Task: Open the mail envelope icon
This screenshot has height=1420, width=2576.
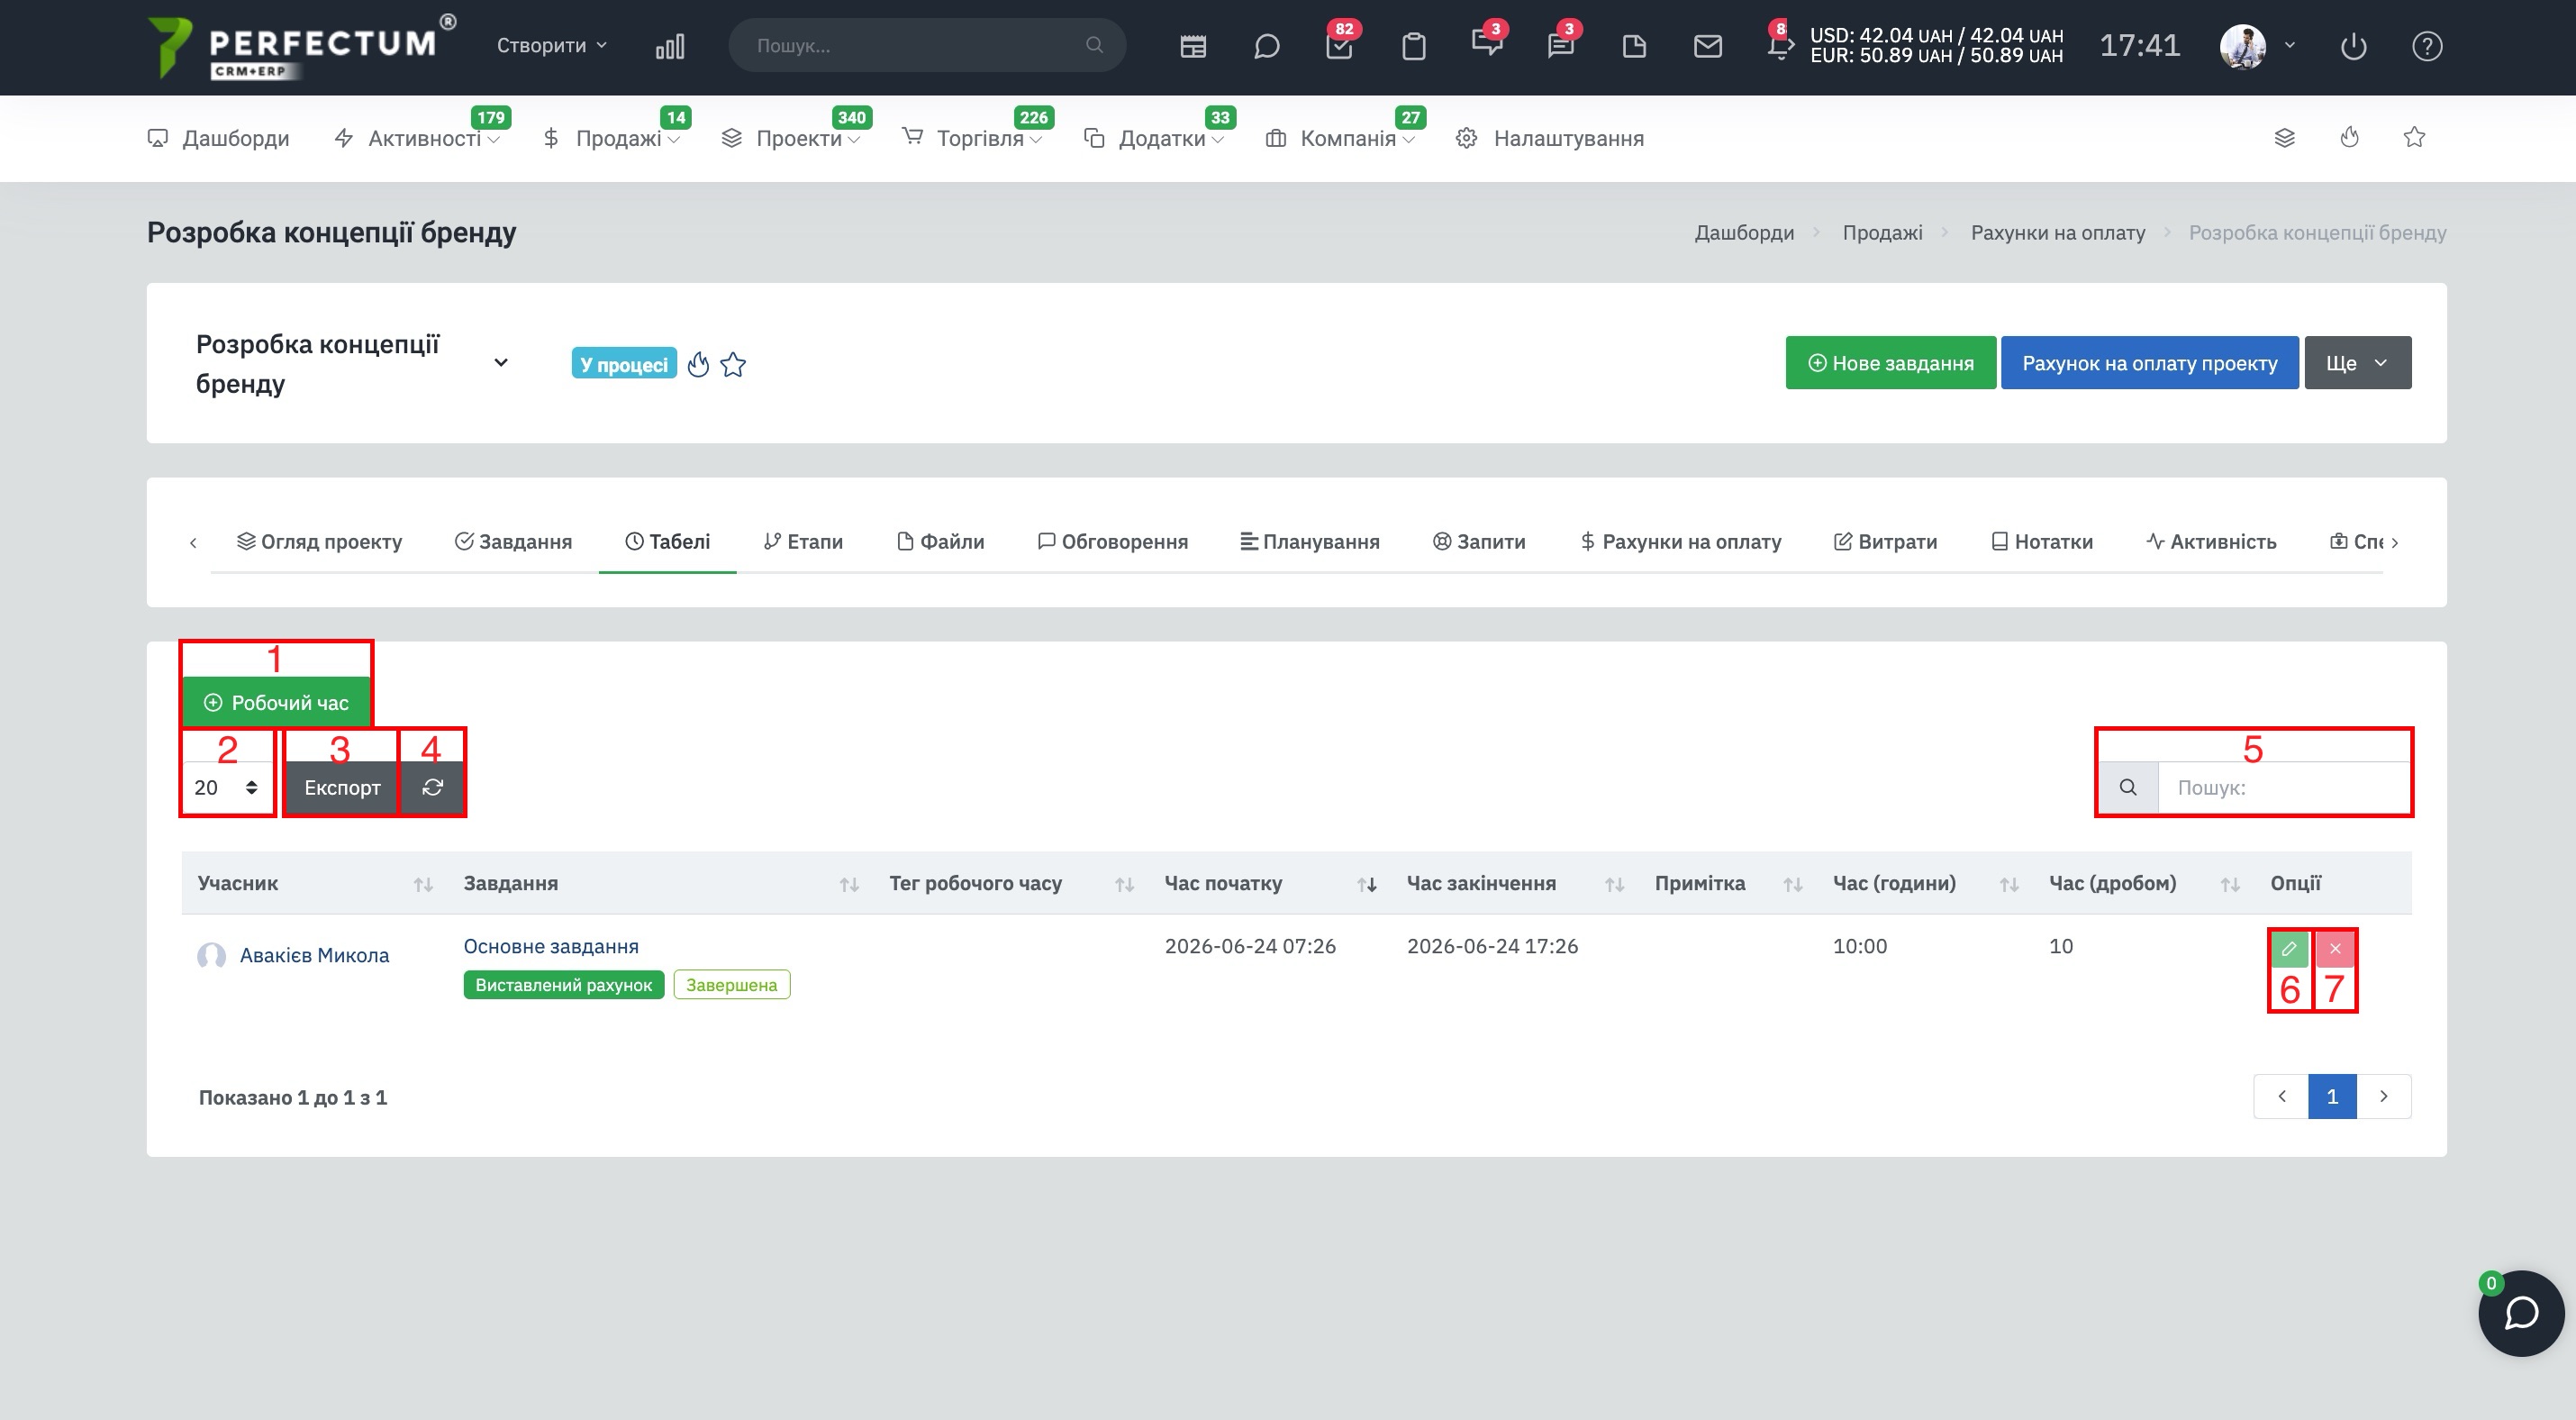Action: click(x=1708, y=46)
